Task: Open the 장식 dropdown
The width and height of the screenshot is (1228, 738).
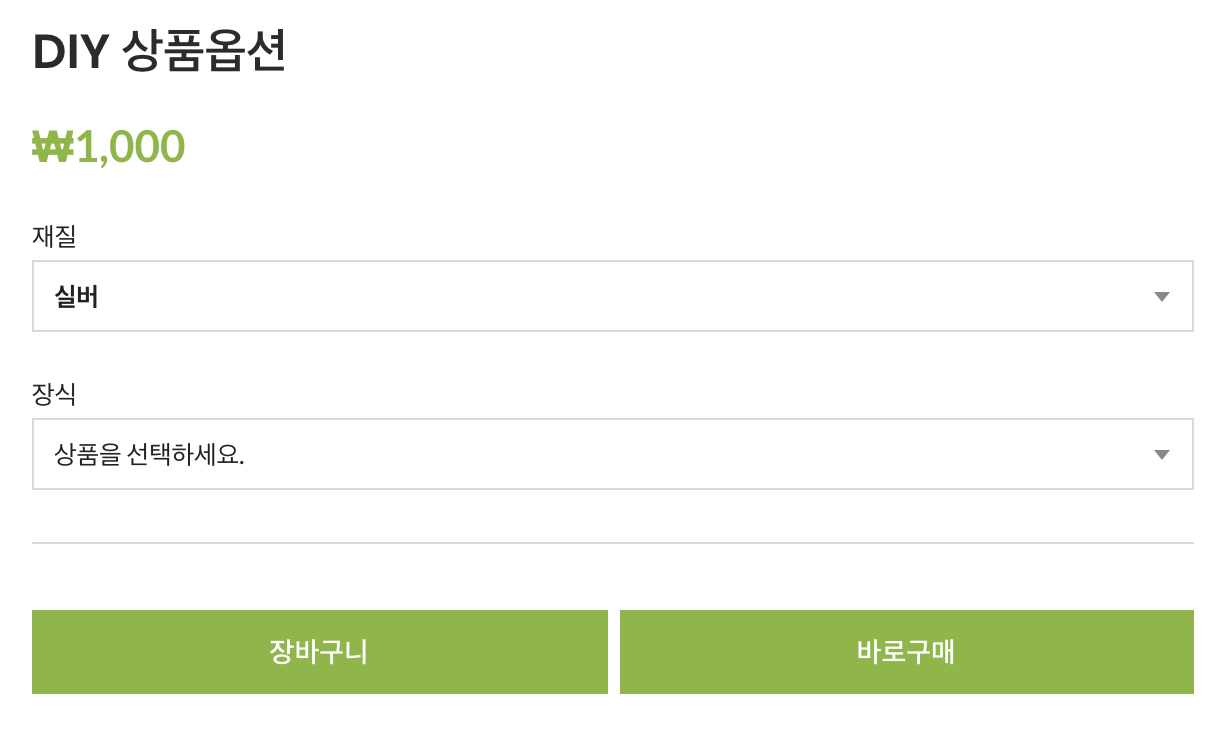Action: pyautogui.click(x=612, y=454)
